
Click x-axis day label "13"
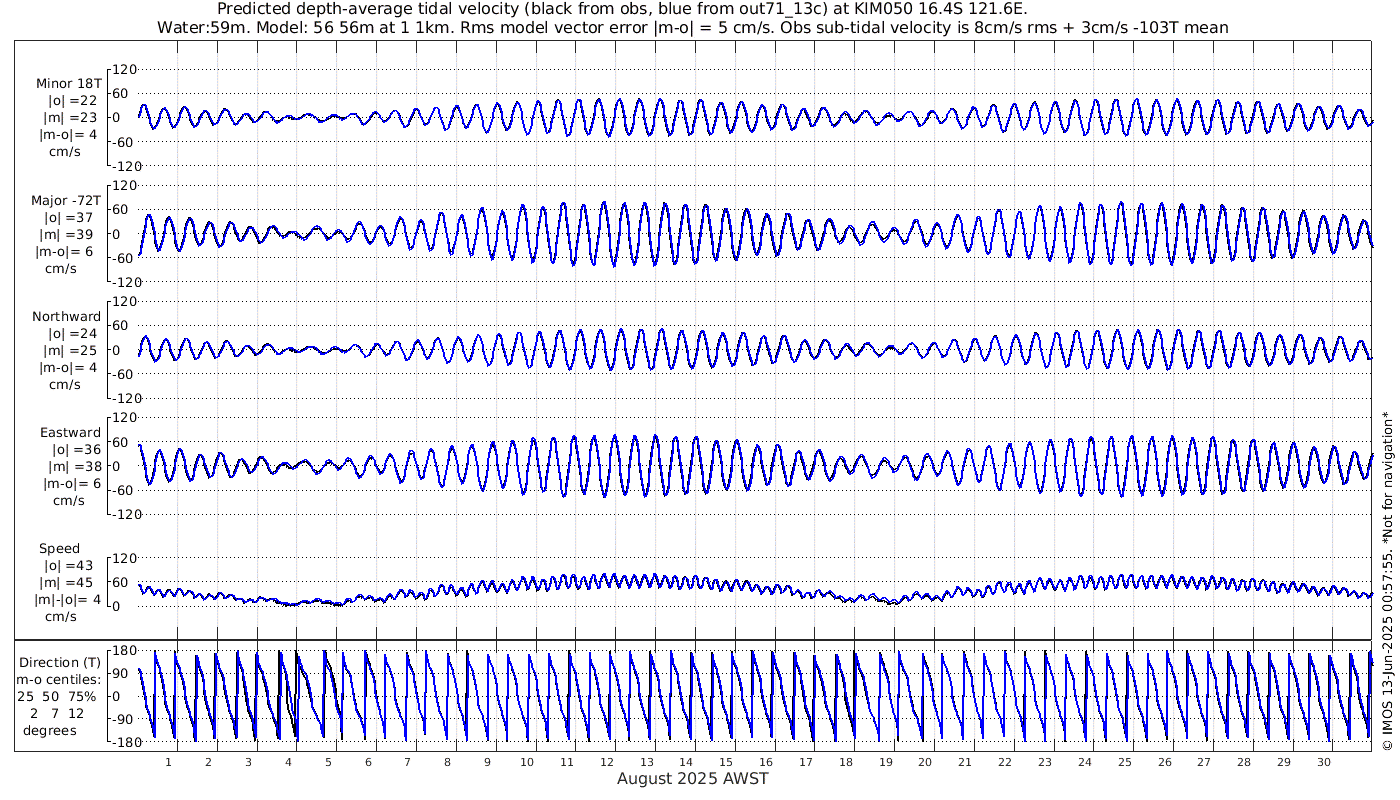pos(646,762)
